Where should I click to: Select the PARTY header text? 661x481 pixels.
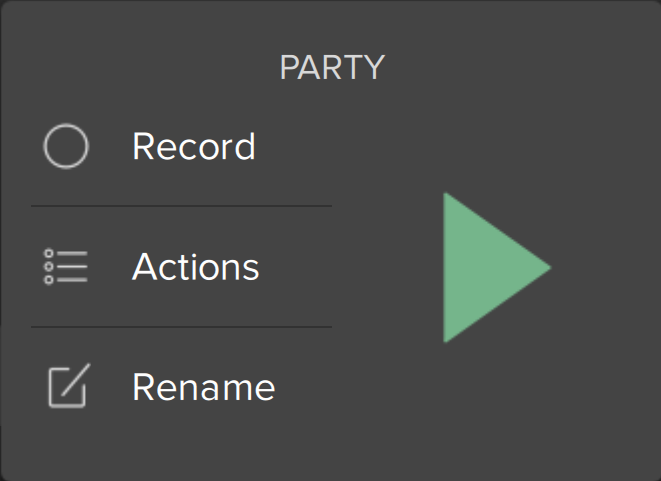click(332, 68)
